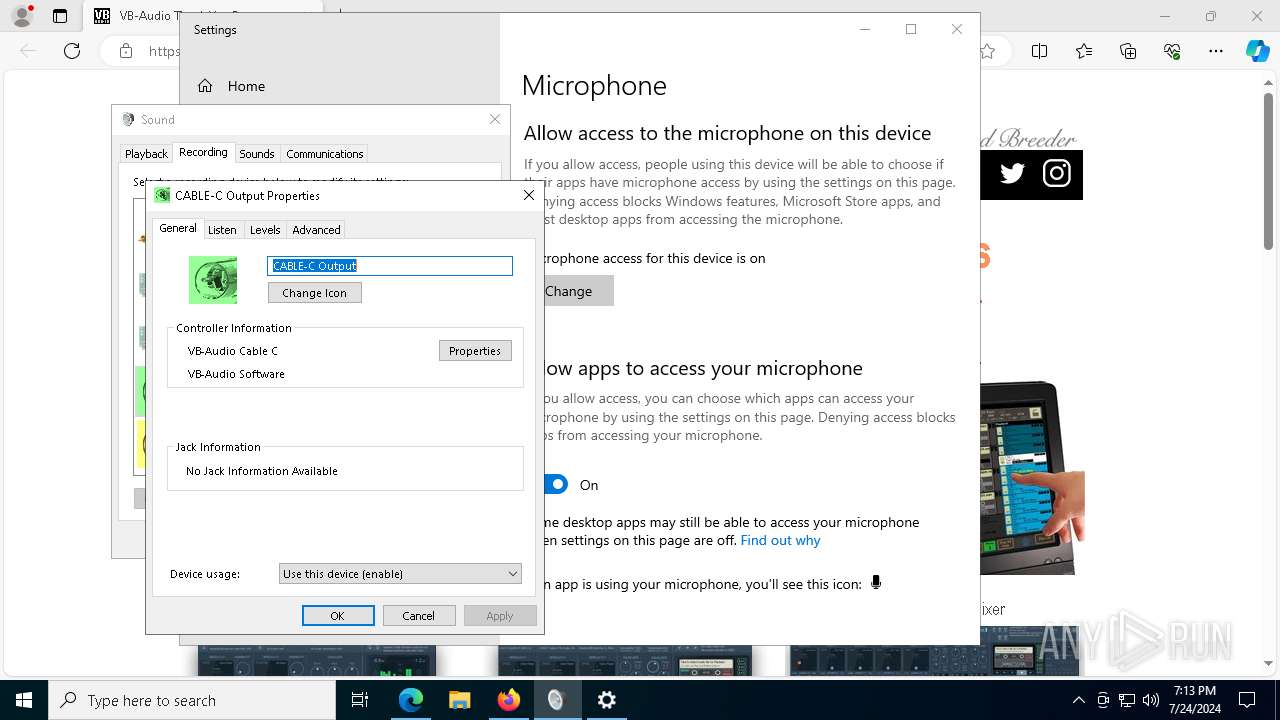Open Instagram icon on the webpage
Screen dimensions: 1280x720
[1057, 174]
